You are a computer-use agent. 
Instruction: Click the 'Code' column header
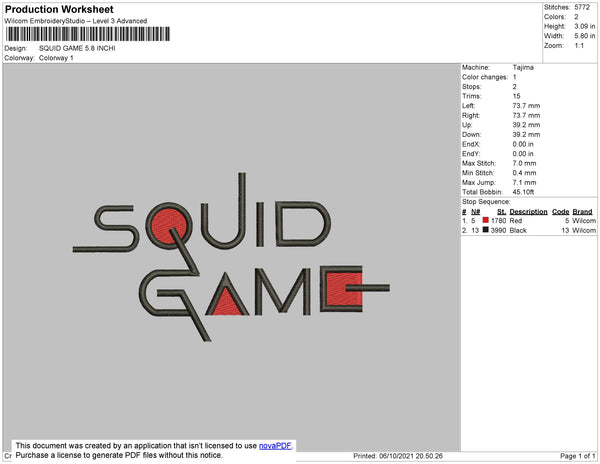tap(561, 212)
